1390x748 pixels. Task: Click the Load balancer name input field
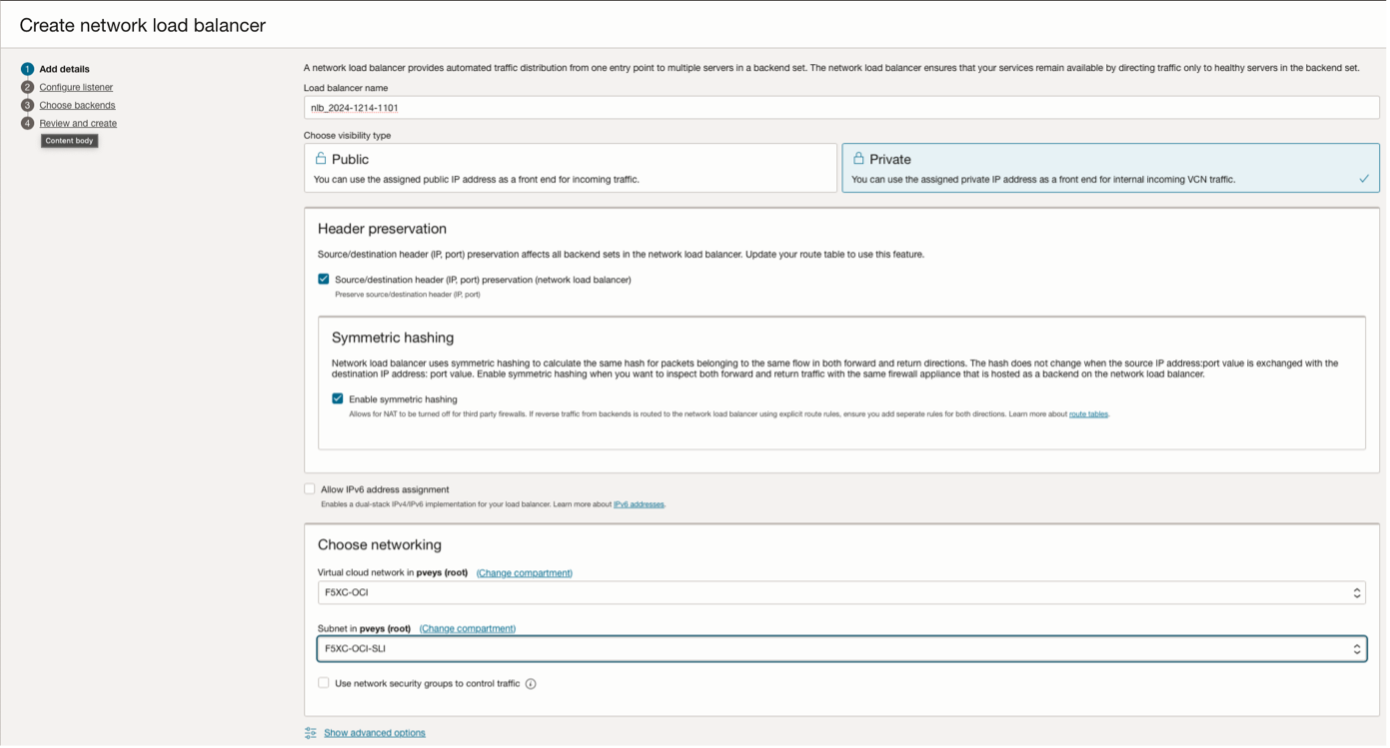pyautogui.click(x=840, y=107)
